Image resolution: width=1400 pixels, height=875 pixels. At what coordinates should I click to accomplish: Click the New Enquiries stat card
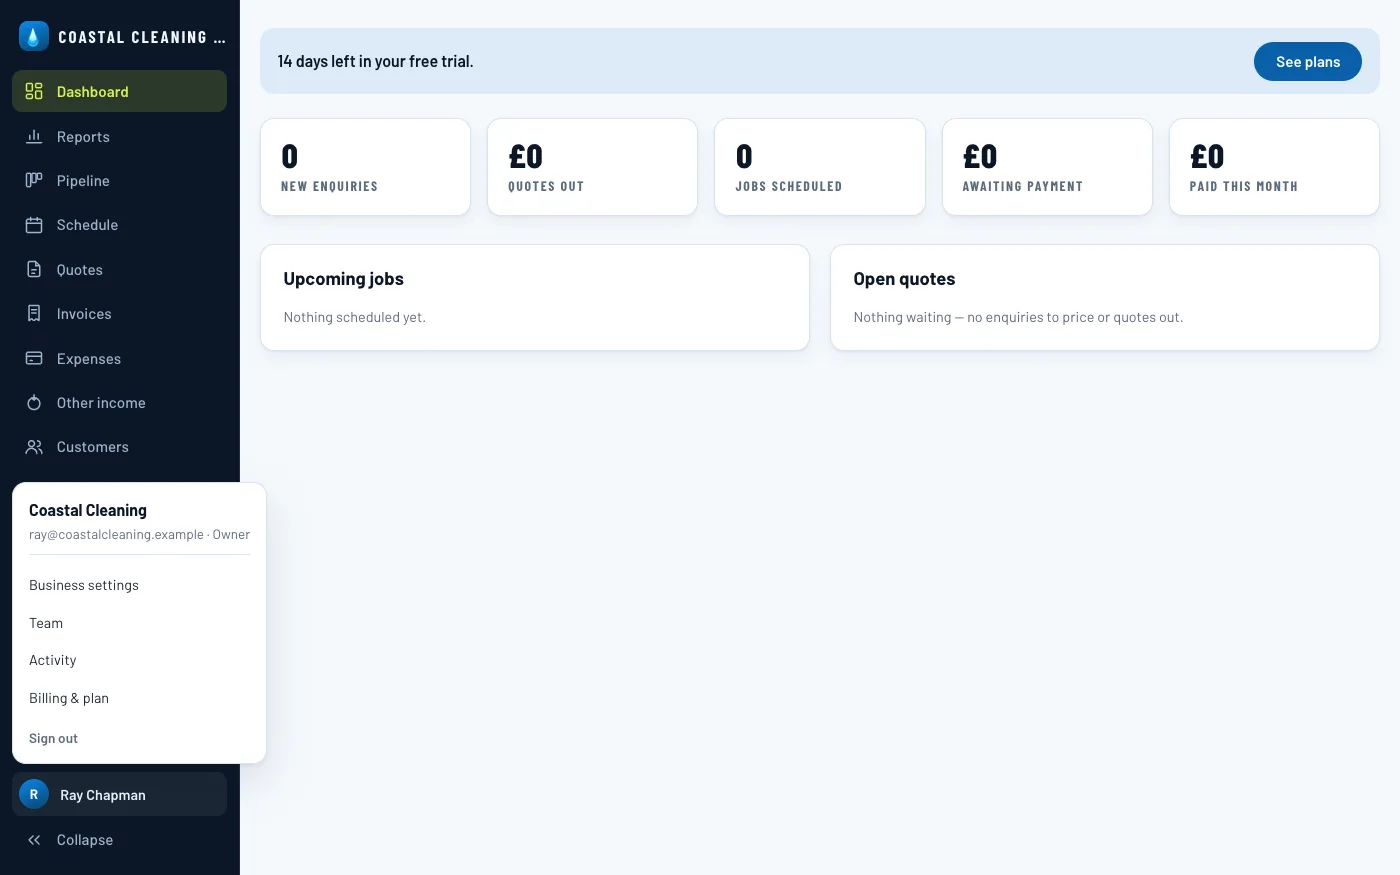click(x=365, y=167)
